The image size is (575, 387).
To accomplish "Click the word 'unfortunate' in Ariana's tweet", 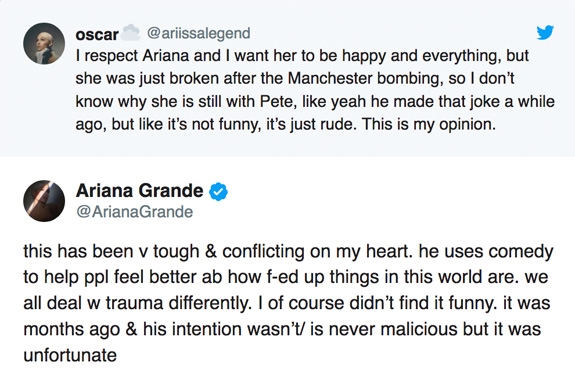I will [70, 355].
